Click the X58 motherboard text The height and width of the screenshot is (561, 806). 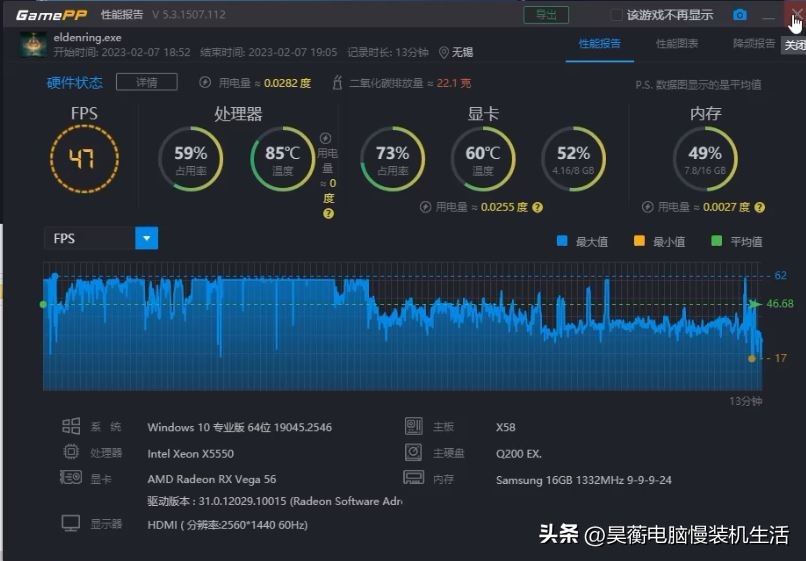[x=505, y=427]
